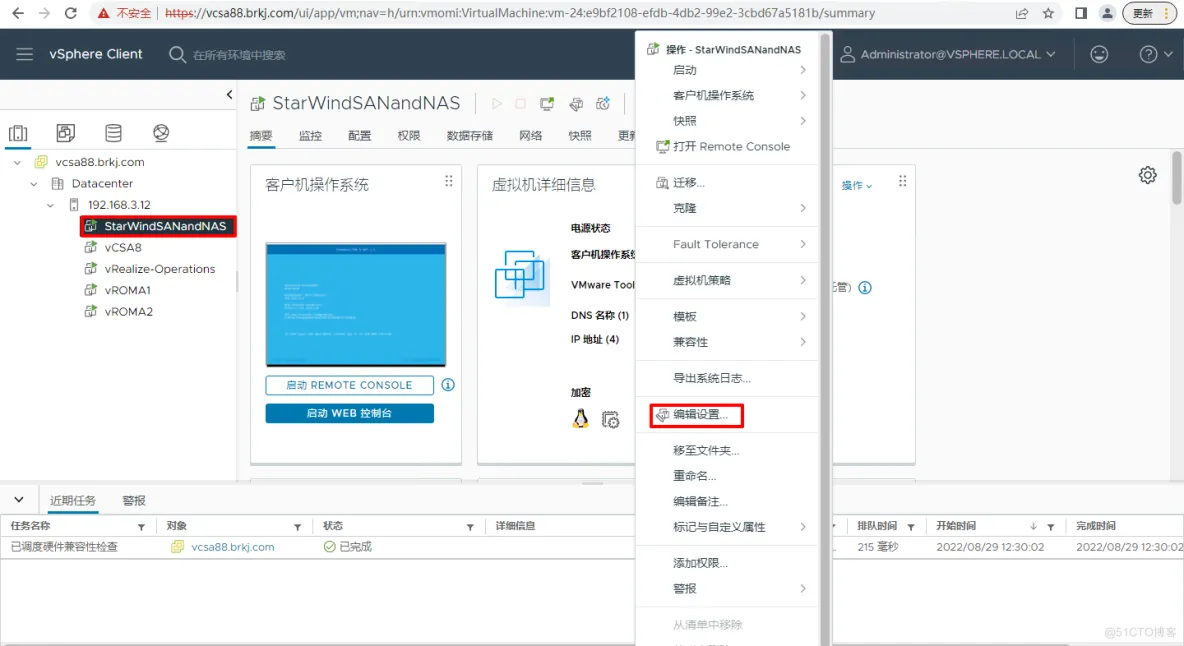Image resolution: width=1184 pixels, height=646 pixels.
Task: Open Networking inventory view
Action: pos(161,134)
